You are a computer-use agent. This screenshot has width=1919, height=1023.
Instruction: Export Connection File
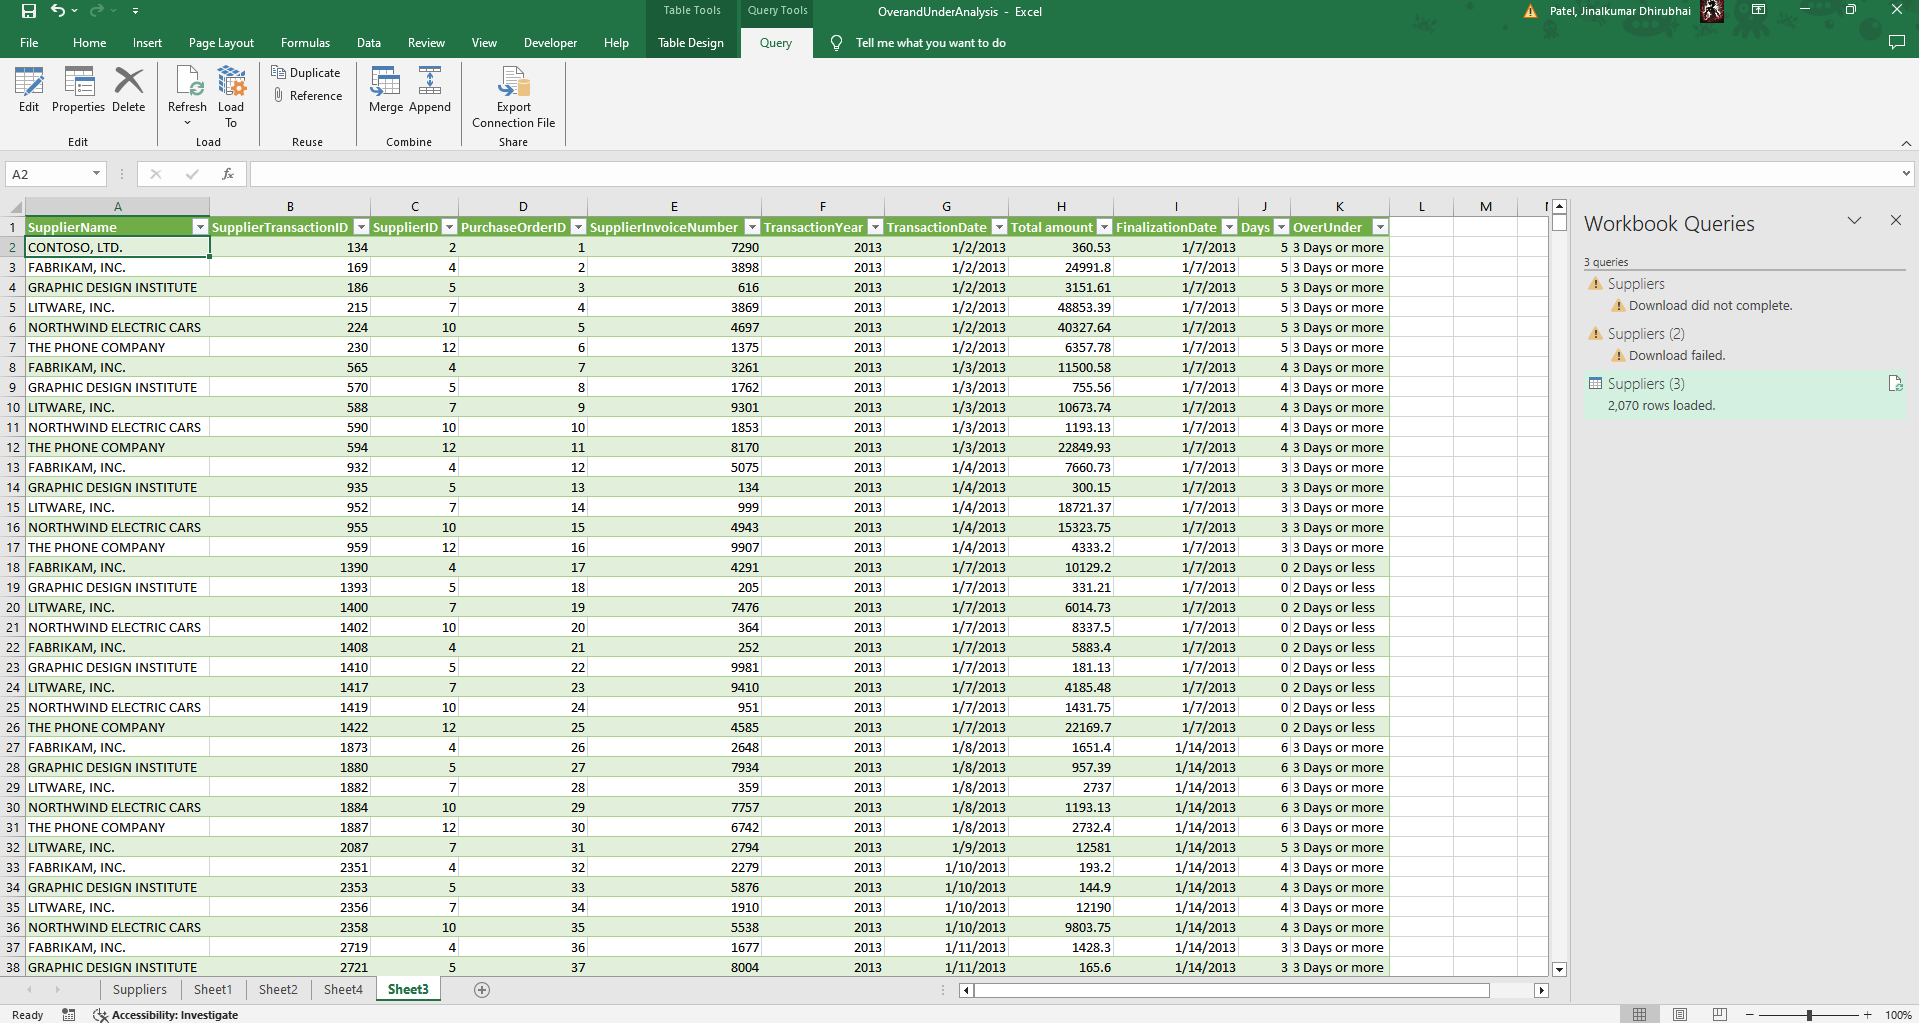coord(514,97)
